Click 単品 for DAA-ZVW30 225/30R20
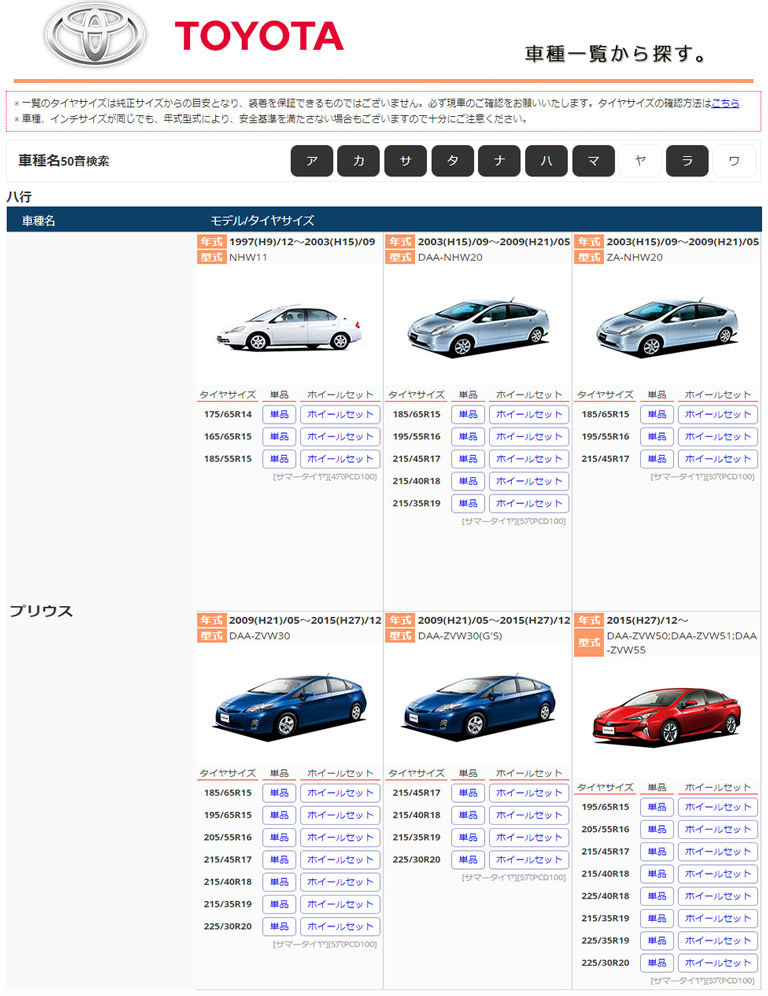 (279, 926)
